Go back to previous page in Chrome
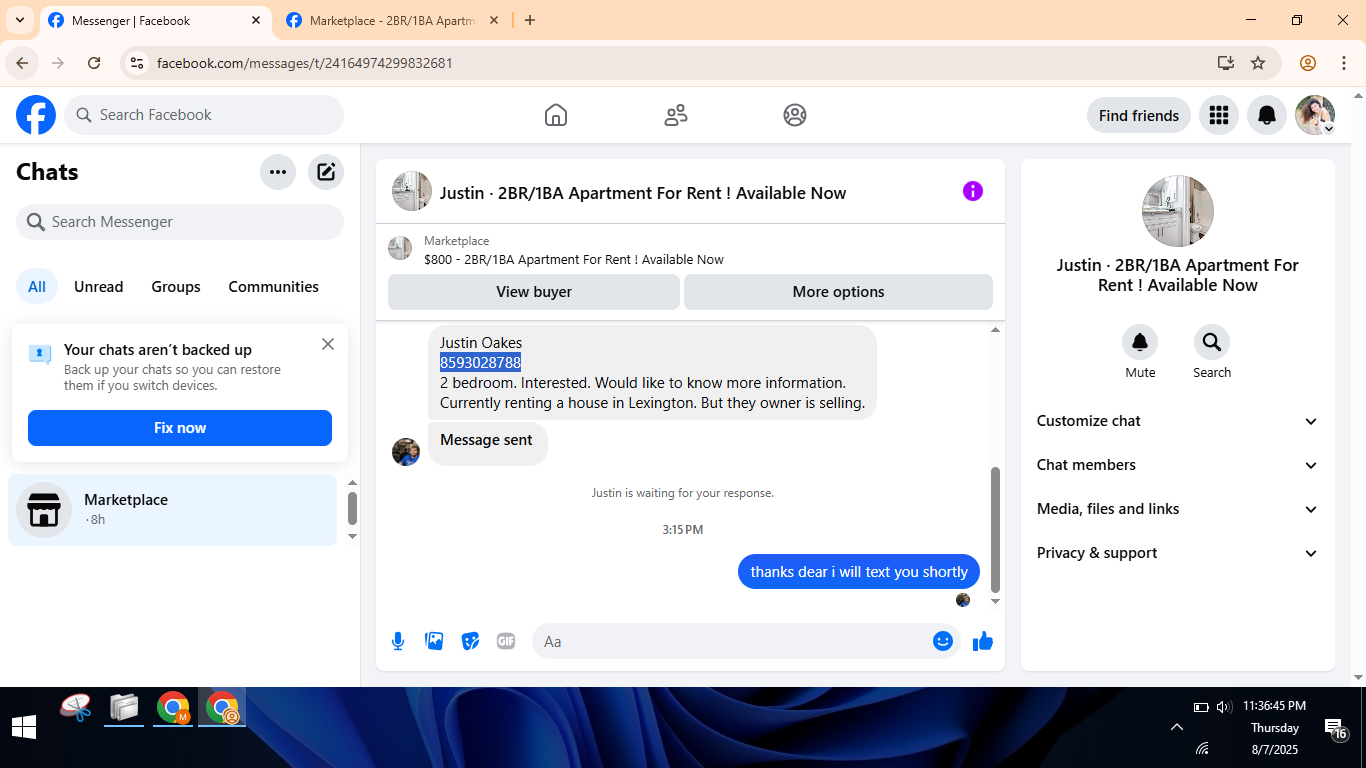Image resolution: width=1366 pixels, height=768 pixels. pos(22,63)
